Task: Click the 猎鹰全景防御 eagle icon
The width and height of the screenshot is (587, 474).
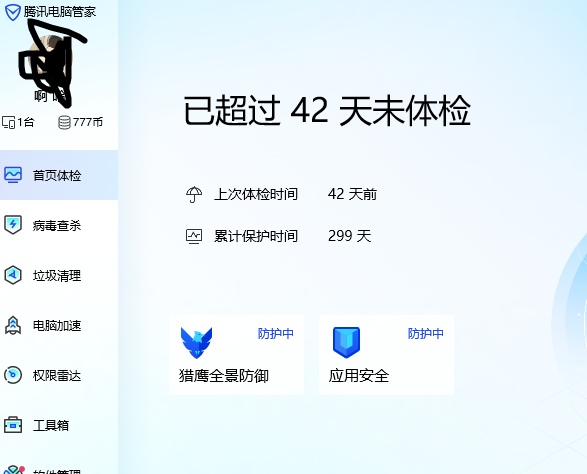Action: coord(196,343)
